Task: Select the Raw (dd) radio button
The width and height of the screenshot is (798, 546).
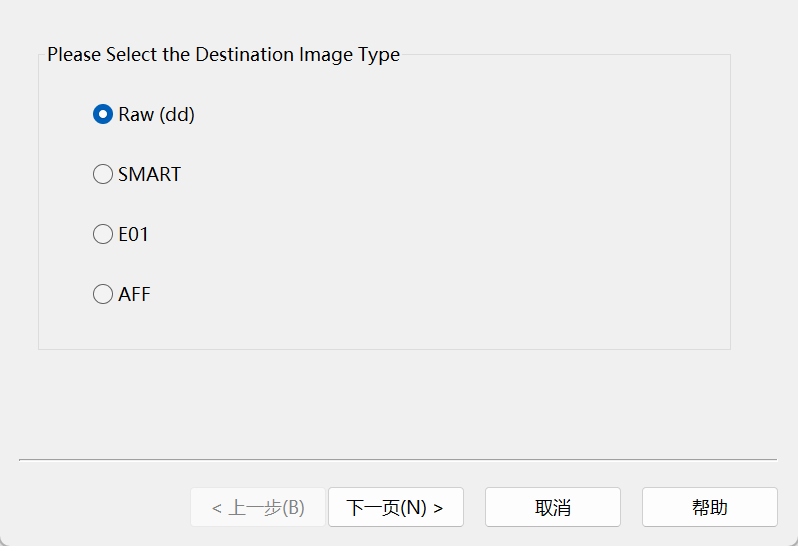Action: tap(144, 114)
